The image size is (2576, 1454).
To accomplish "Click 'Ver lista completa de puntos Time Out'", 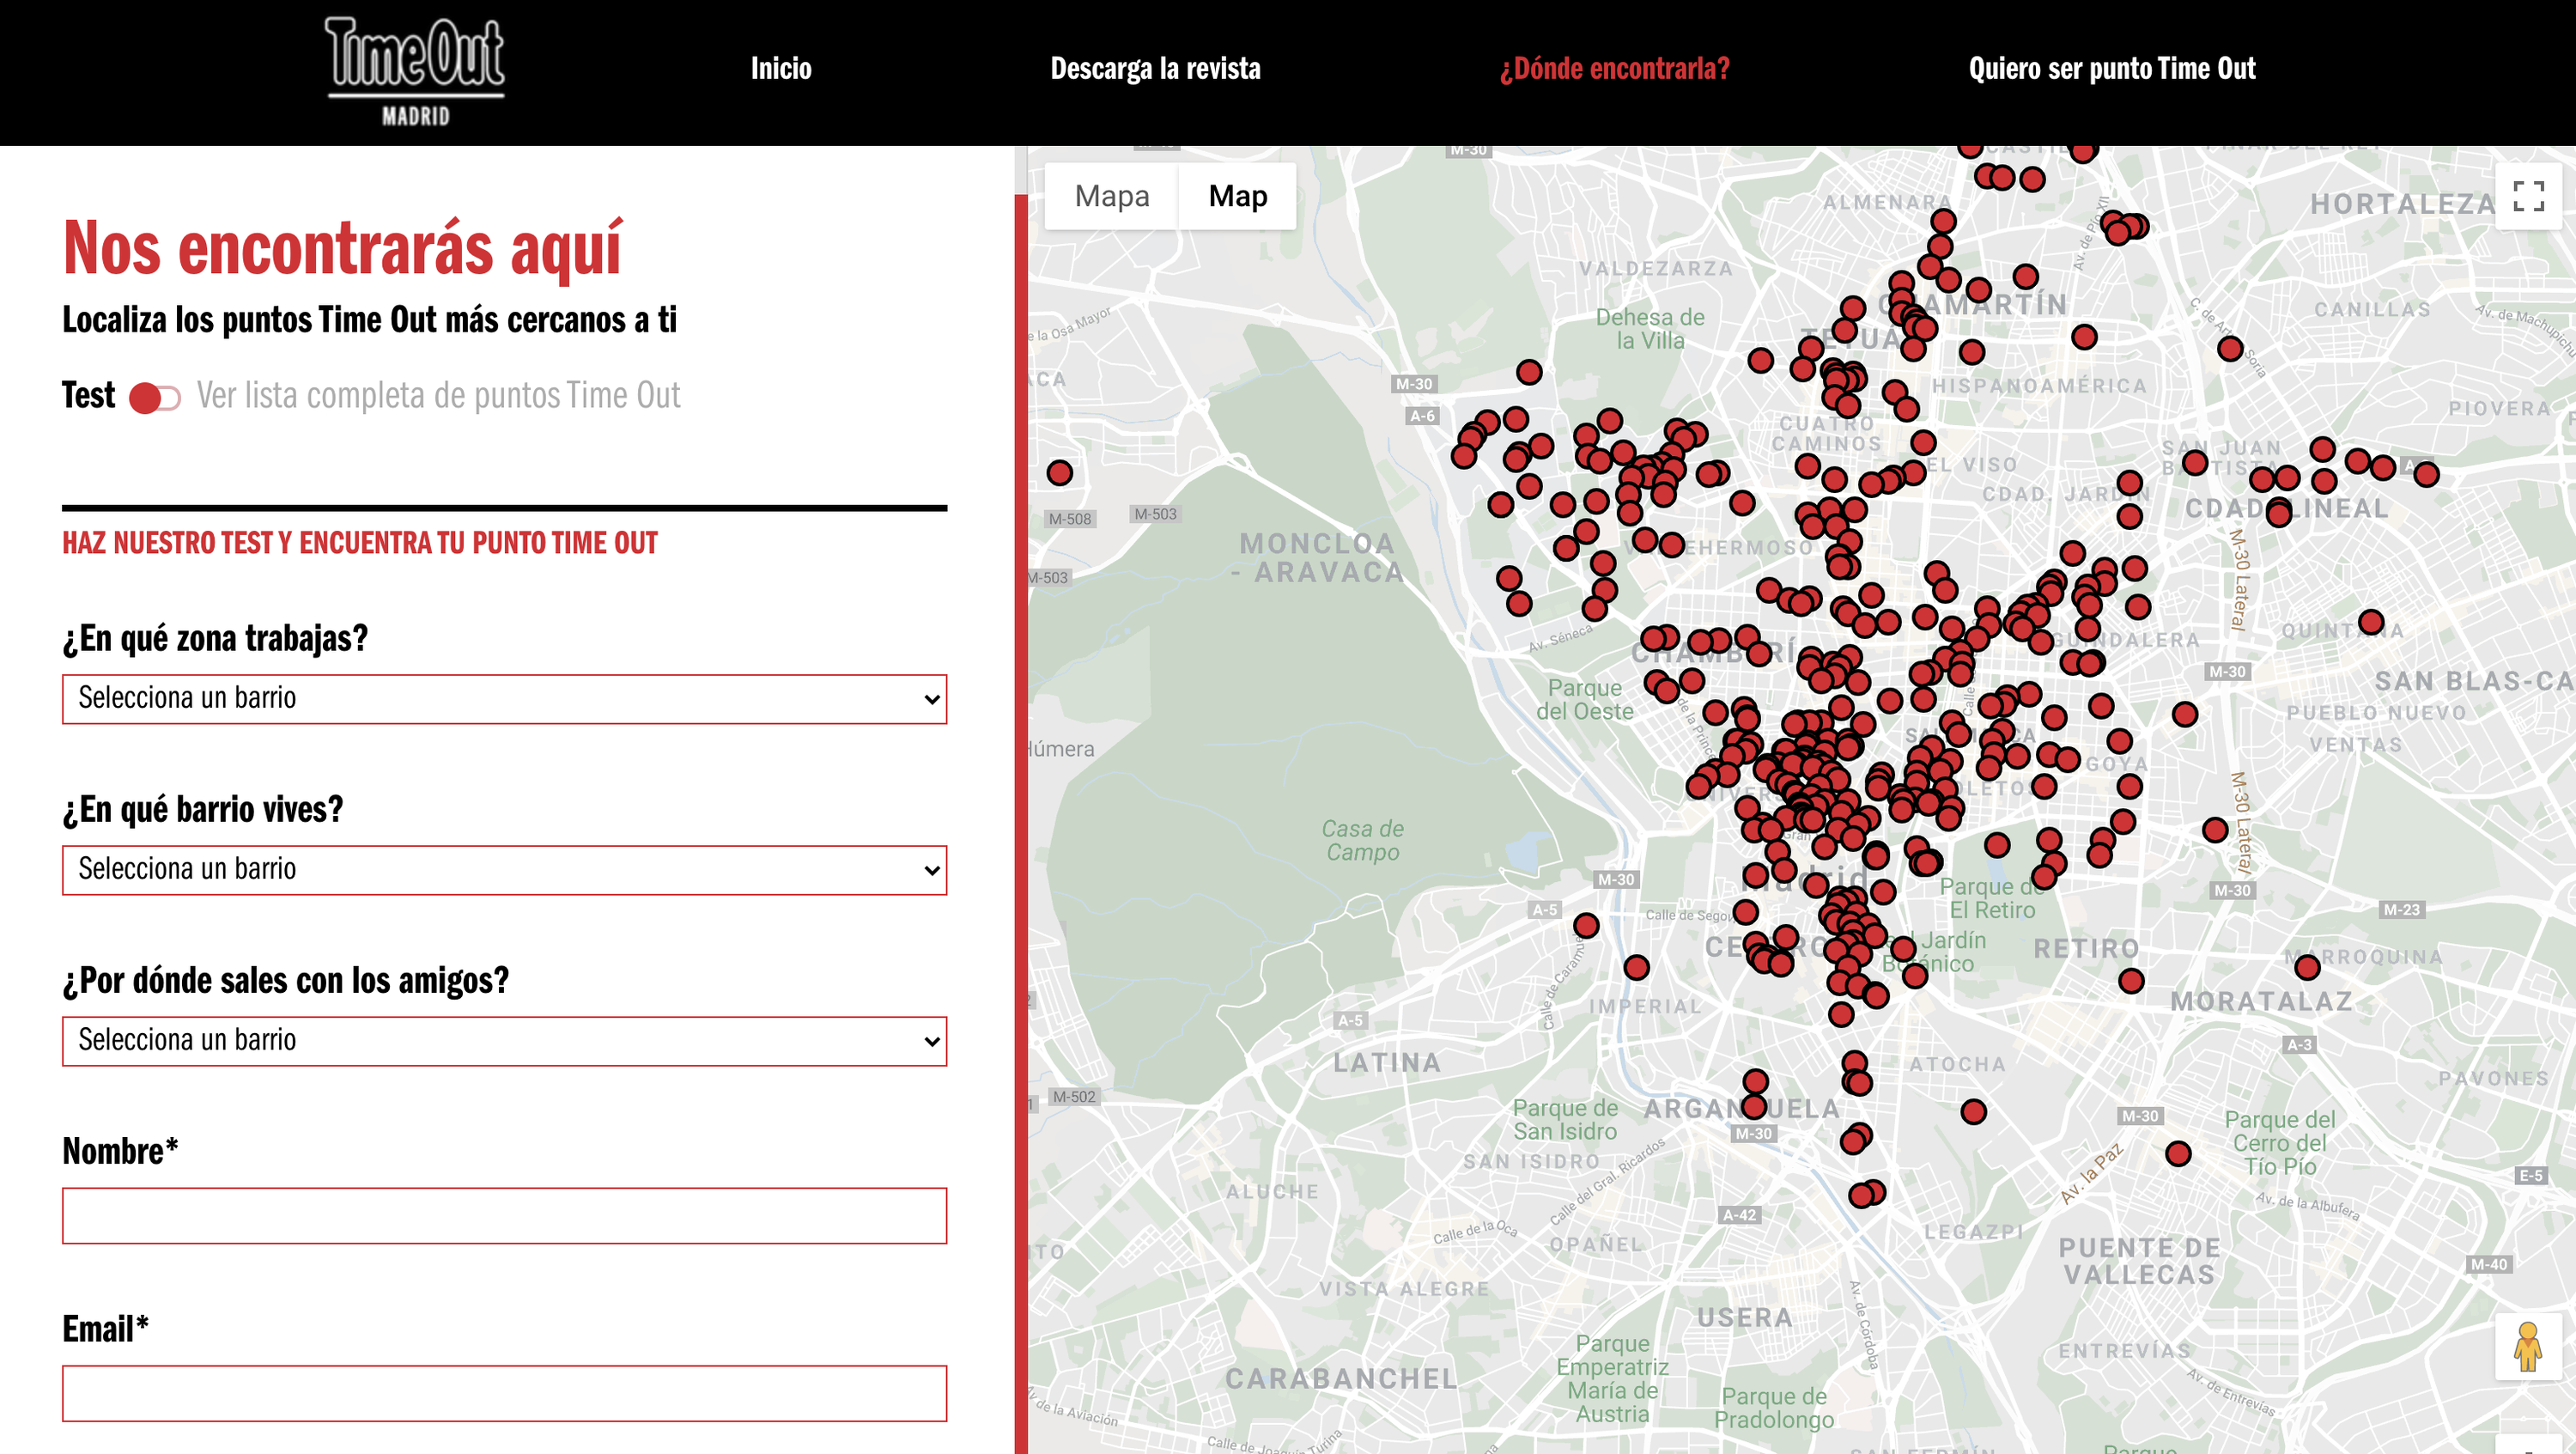I will click(x=438, y=396).
